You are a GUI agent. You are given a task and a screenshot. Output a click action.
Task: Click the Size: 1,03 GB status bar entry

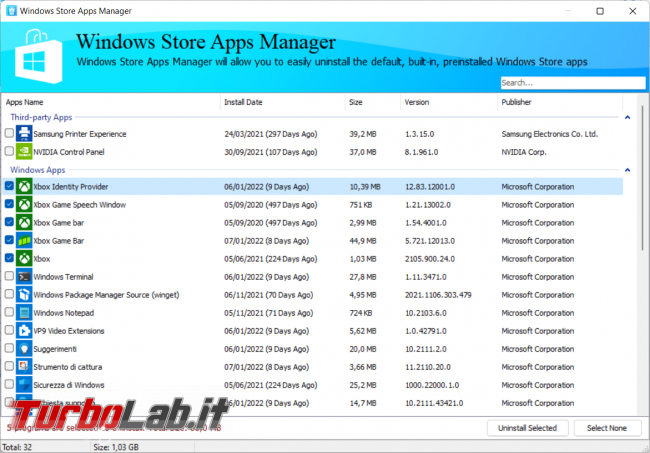coord(116,447)
